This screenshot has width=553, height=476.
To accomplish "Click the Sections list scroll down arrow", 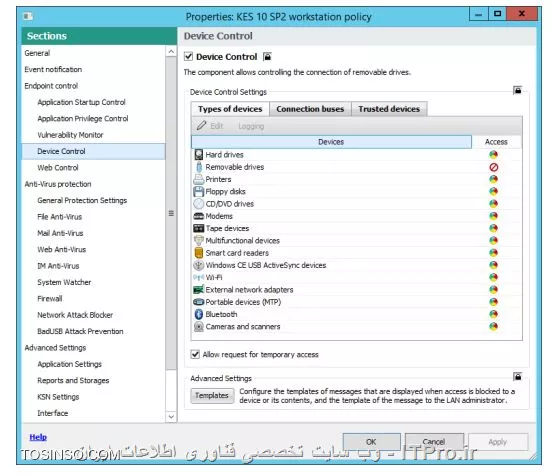I will 171,417.
